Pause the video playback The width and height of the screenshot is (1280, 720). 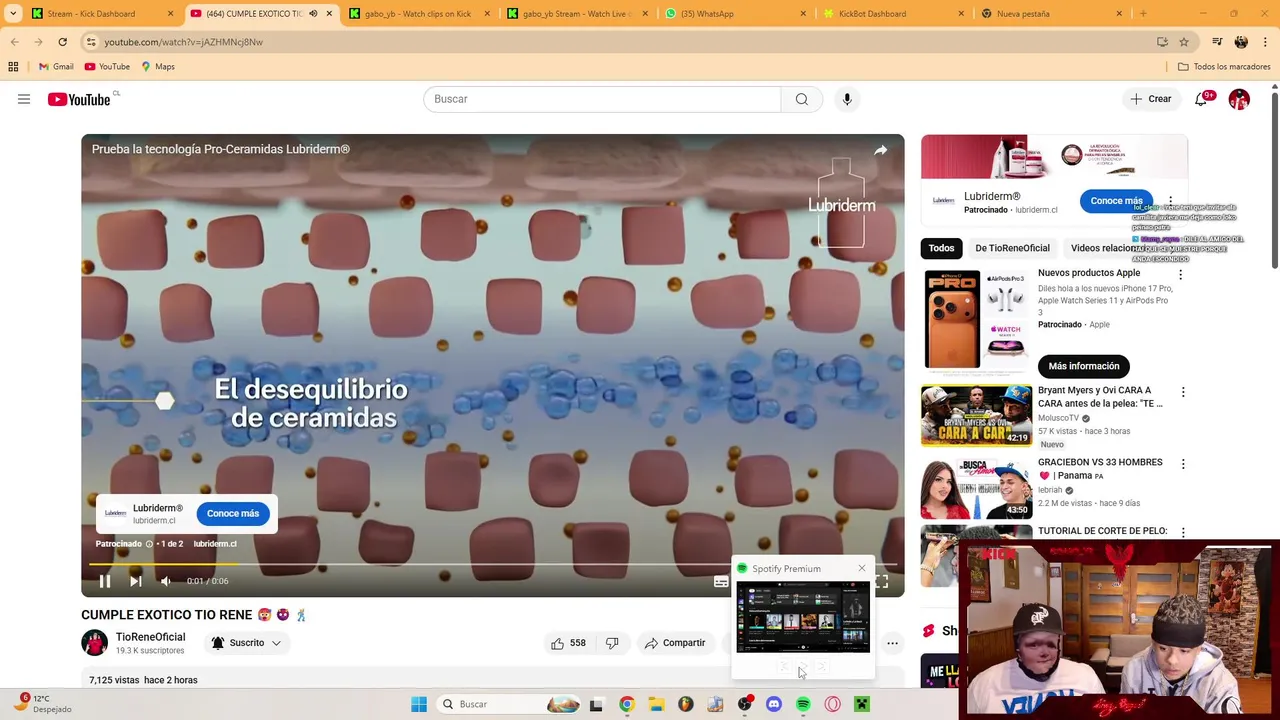coord(105,581)
